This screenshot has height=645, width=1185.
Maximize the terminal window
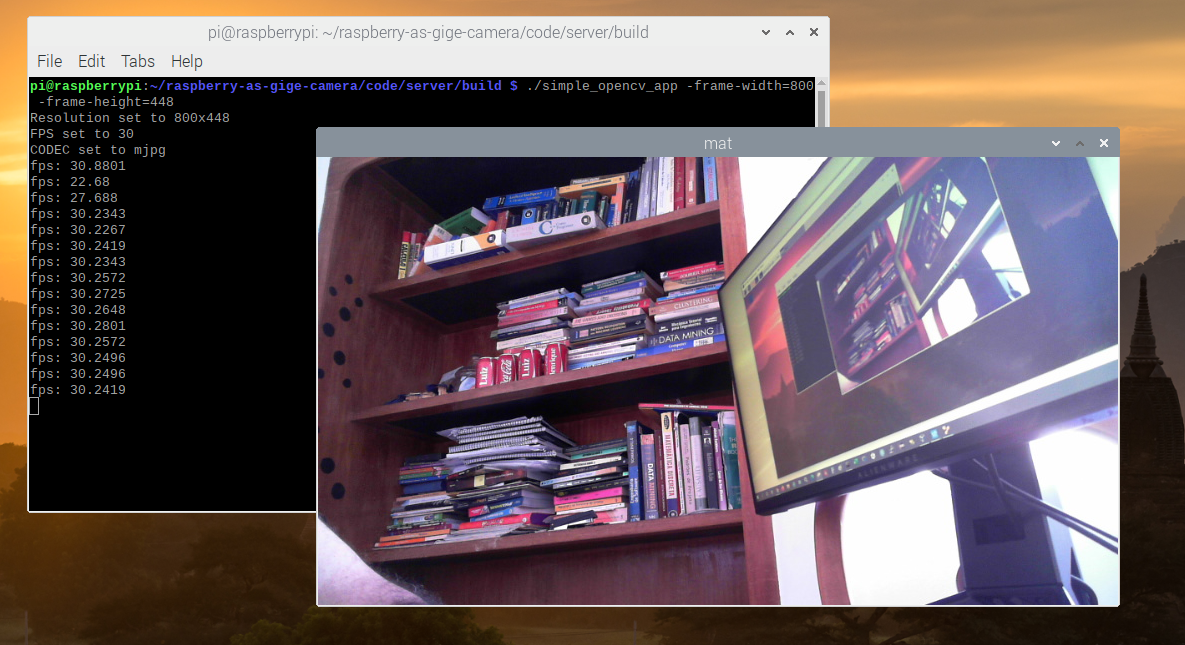click(x=790, y=33)
